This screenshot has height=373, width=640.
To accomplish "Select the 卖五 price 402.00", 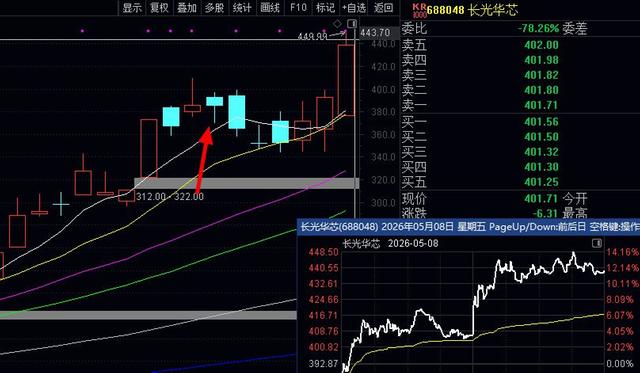I will (541, 45).
